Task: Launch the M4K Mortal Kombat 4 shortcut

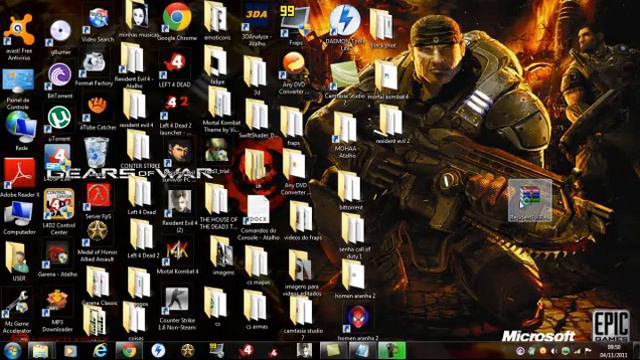Action: tap(176, 253)
